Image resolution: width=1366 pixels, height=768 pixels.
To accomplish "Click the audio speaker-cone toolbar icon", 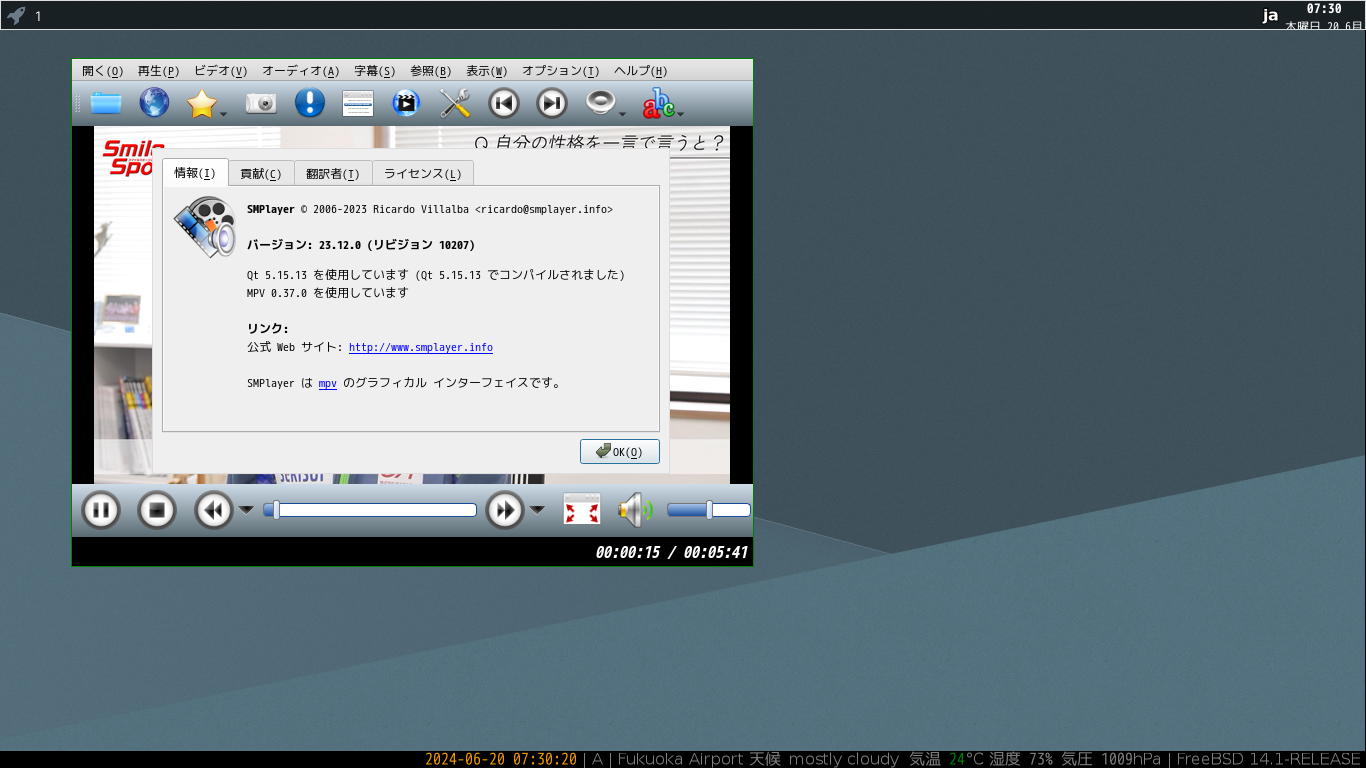I will tap(600, 103).
